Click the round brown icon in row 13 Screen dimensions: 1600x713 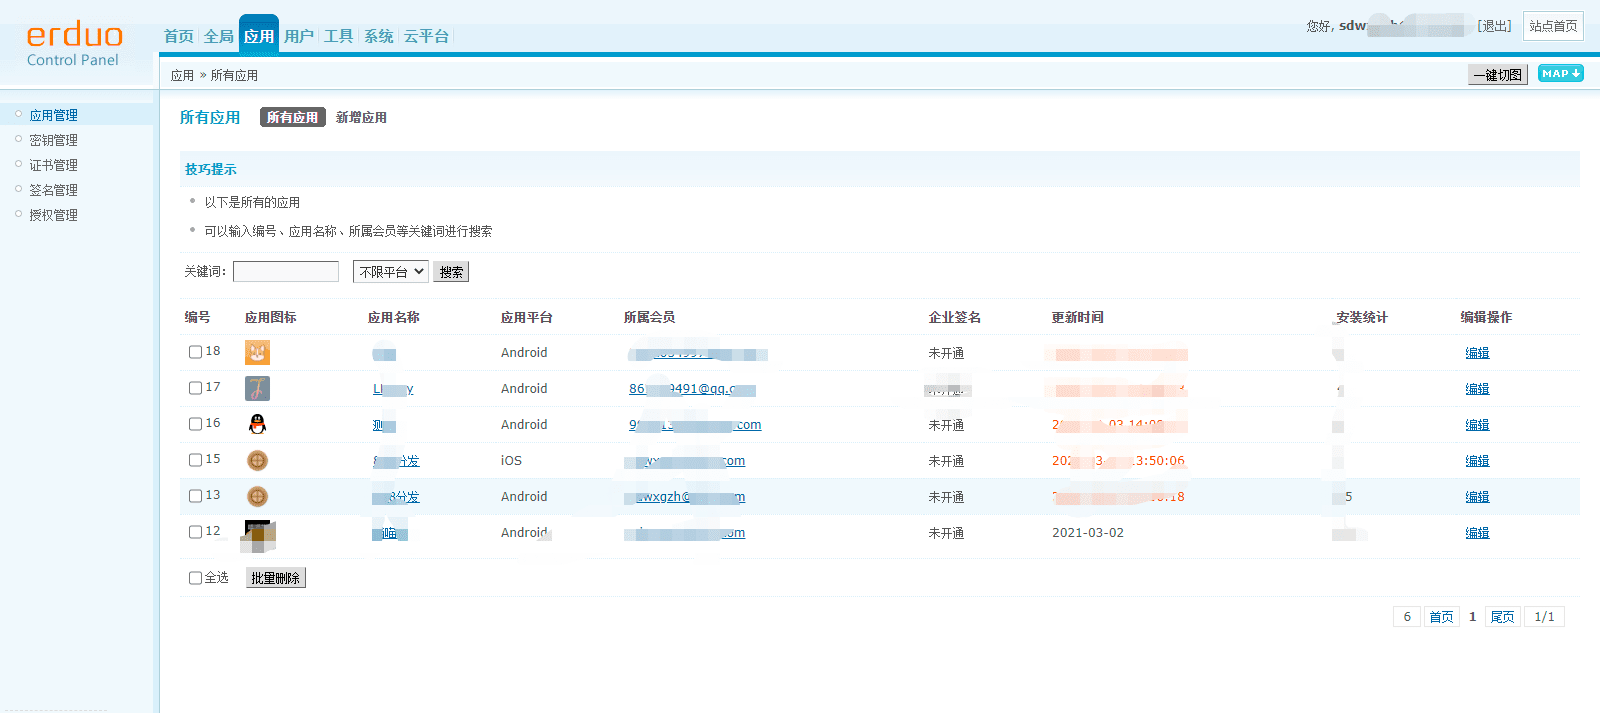257,496
